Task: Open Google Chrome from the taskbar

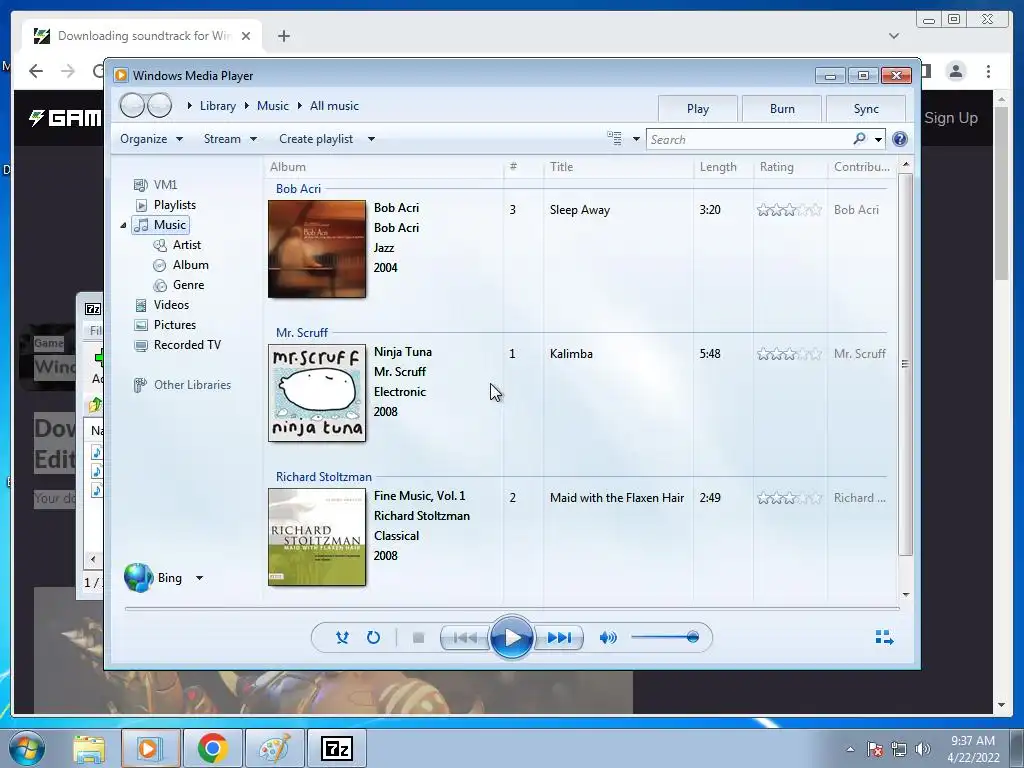Action: pyautogui.click(x=212, y=748)
